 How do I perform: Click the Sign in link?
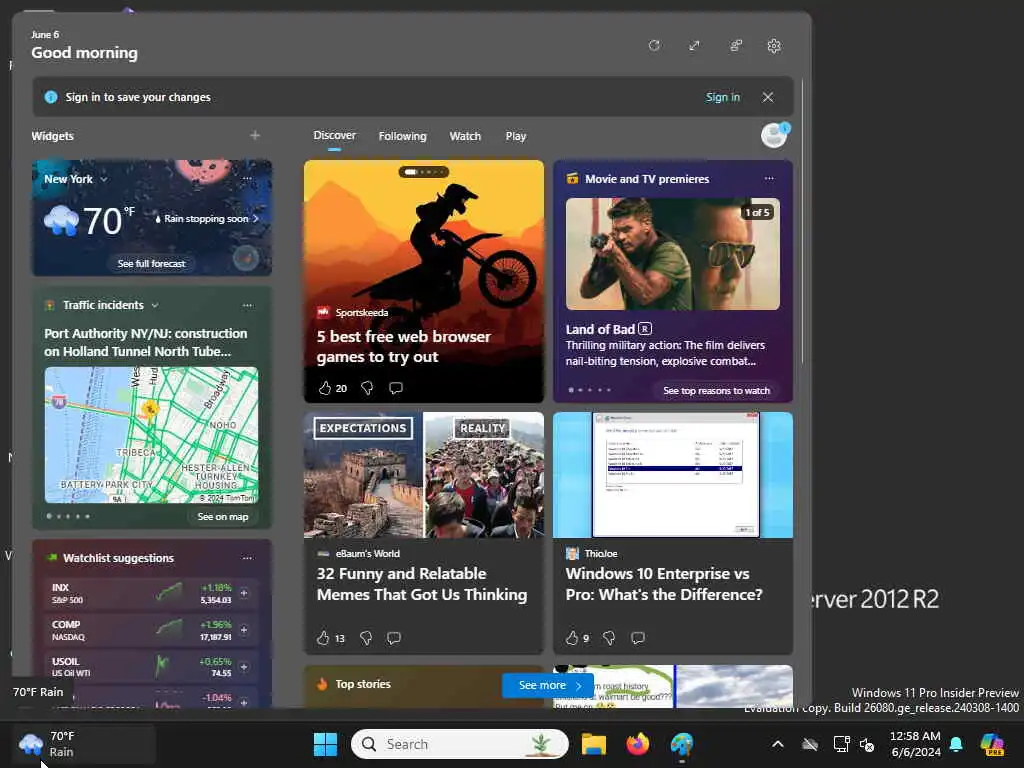[x=722, y=97]
